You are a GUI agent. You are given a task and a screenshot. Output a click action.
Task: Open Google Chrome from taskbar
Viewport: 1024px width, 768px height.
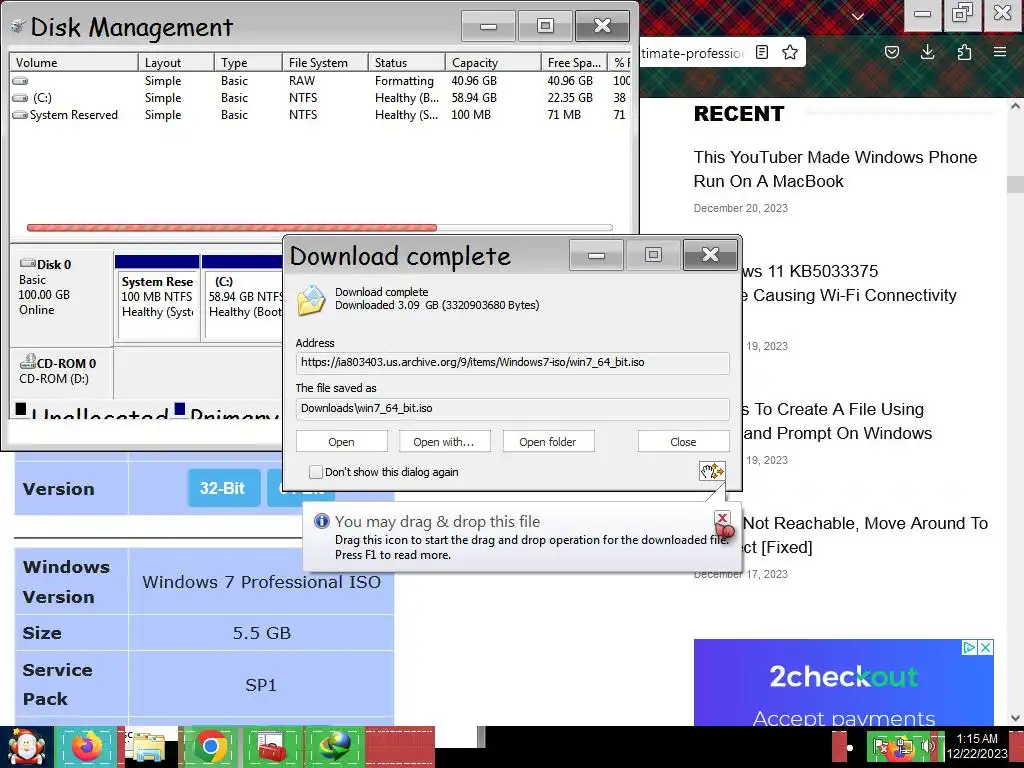(210, 746)
